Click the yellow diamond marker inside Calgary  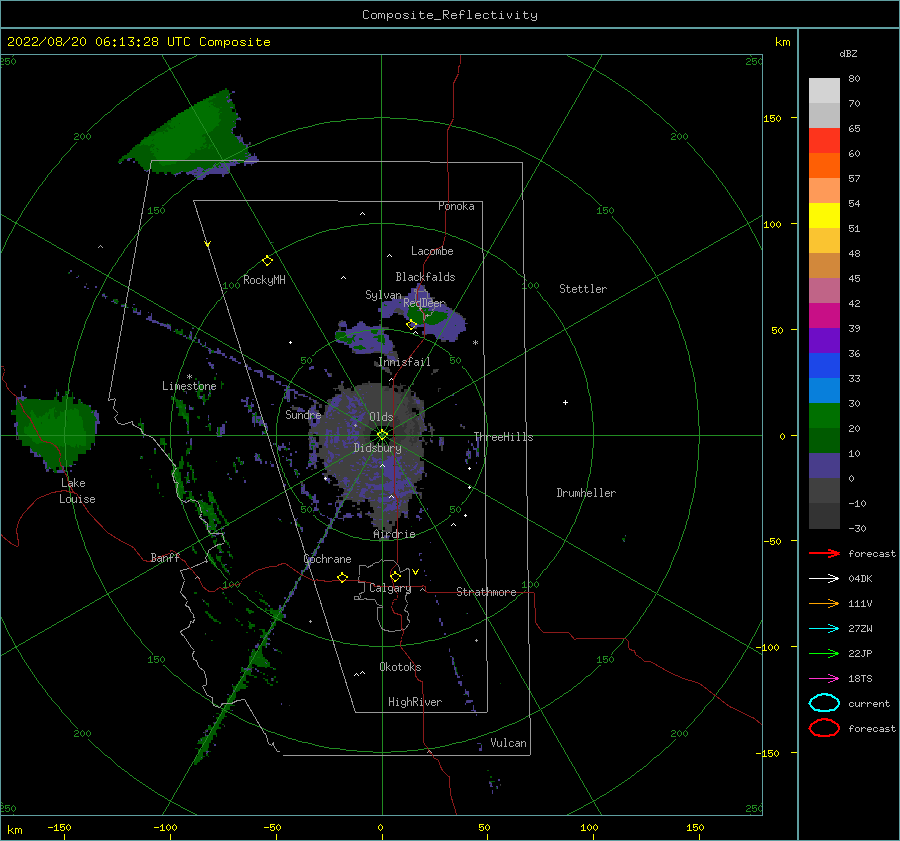(x=395, y=576)
